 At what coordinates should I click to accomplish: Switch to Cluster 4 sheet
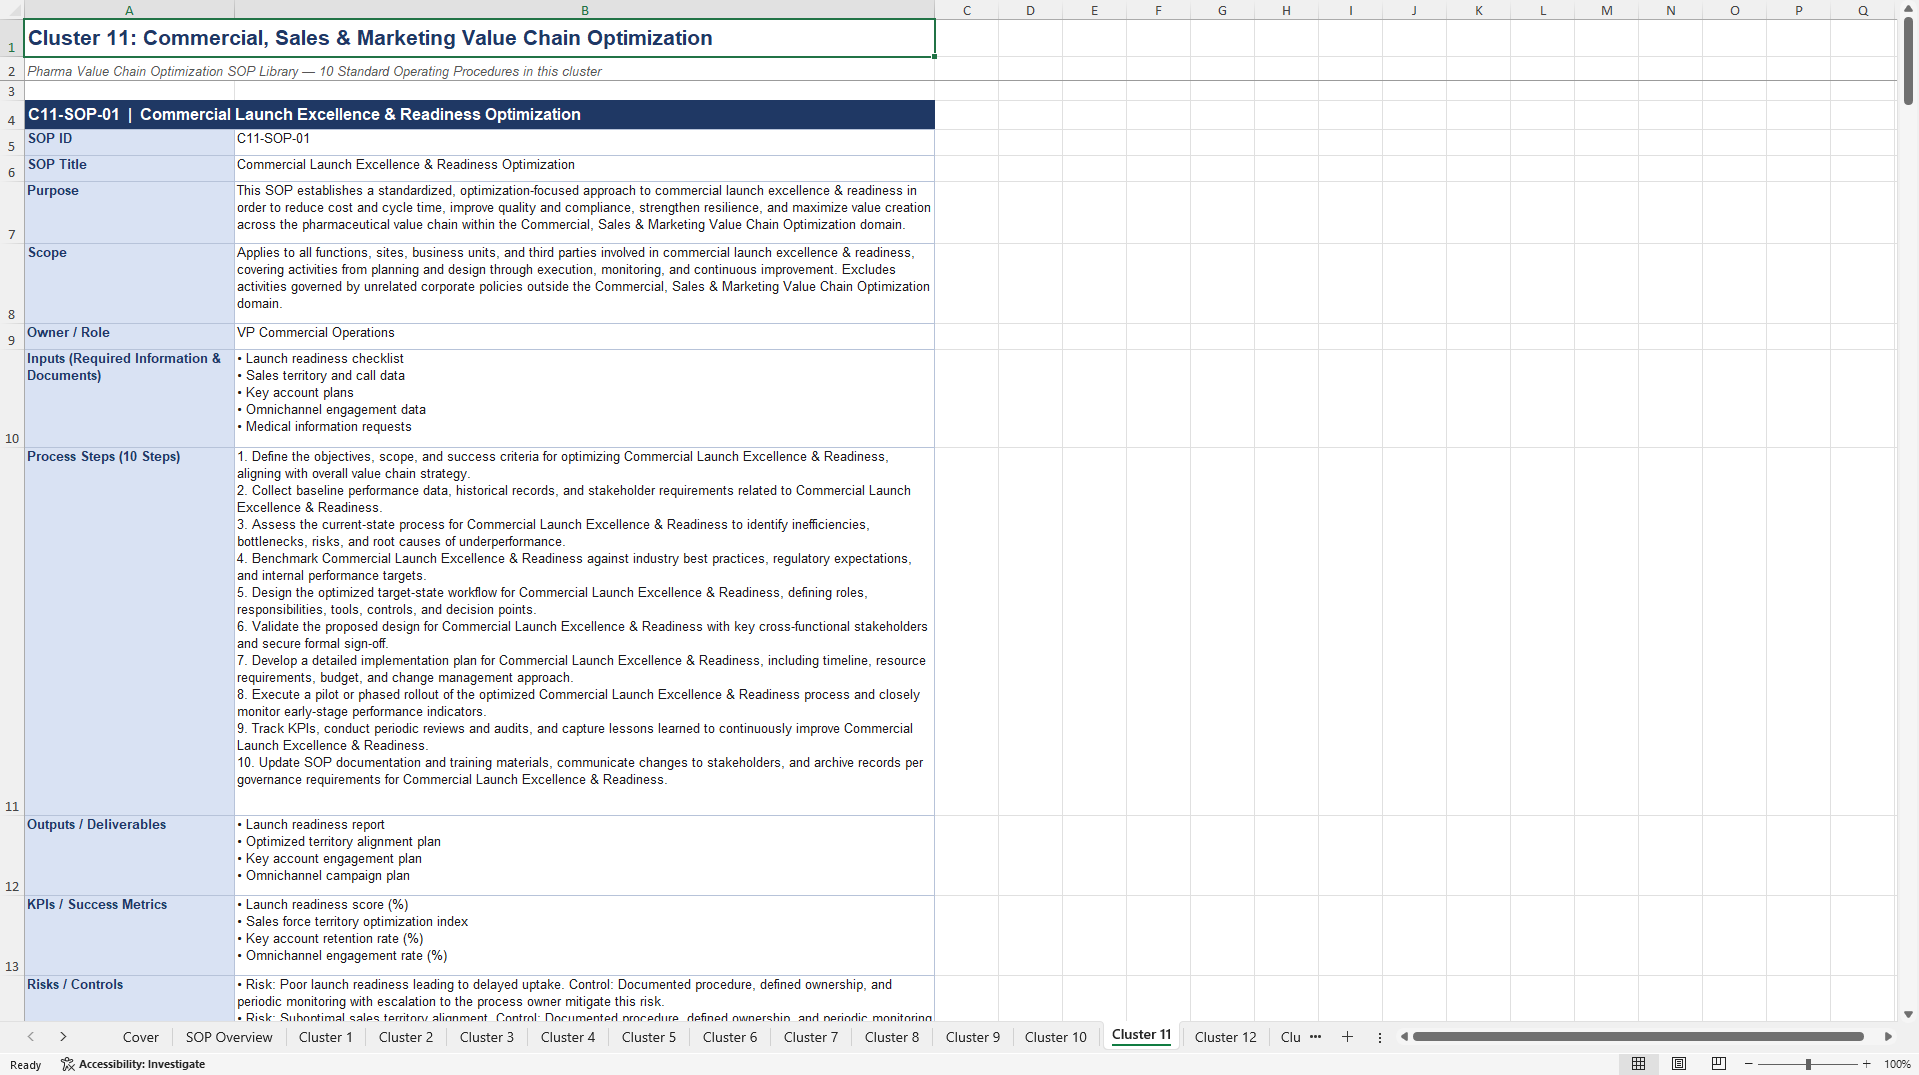click(x=568, y=1037)
